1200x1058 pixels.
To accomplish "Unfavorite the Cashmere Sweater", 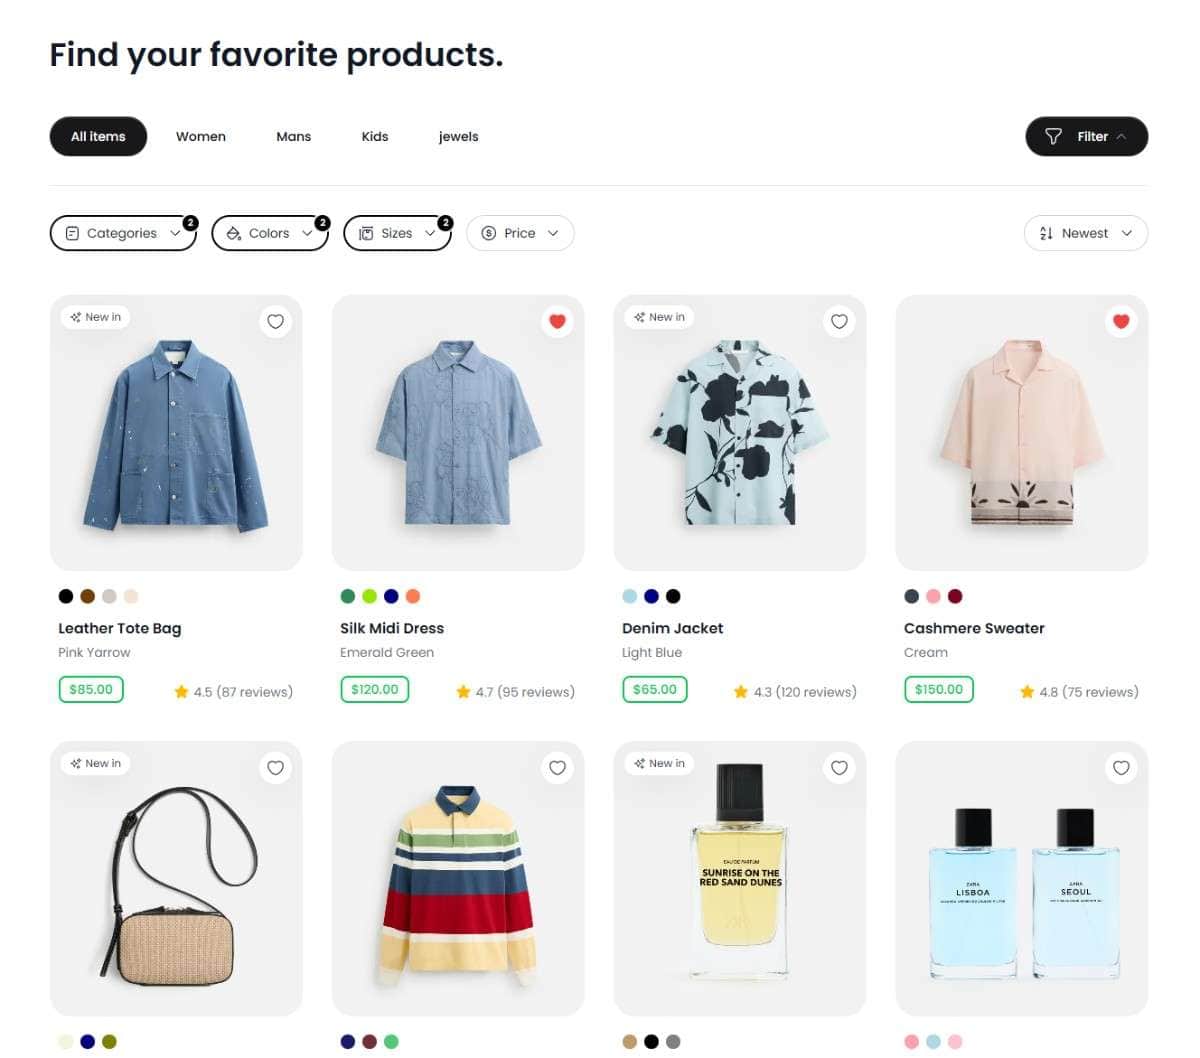I will [x=1121, y=321].
